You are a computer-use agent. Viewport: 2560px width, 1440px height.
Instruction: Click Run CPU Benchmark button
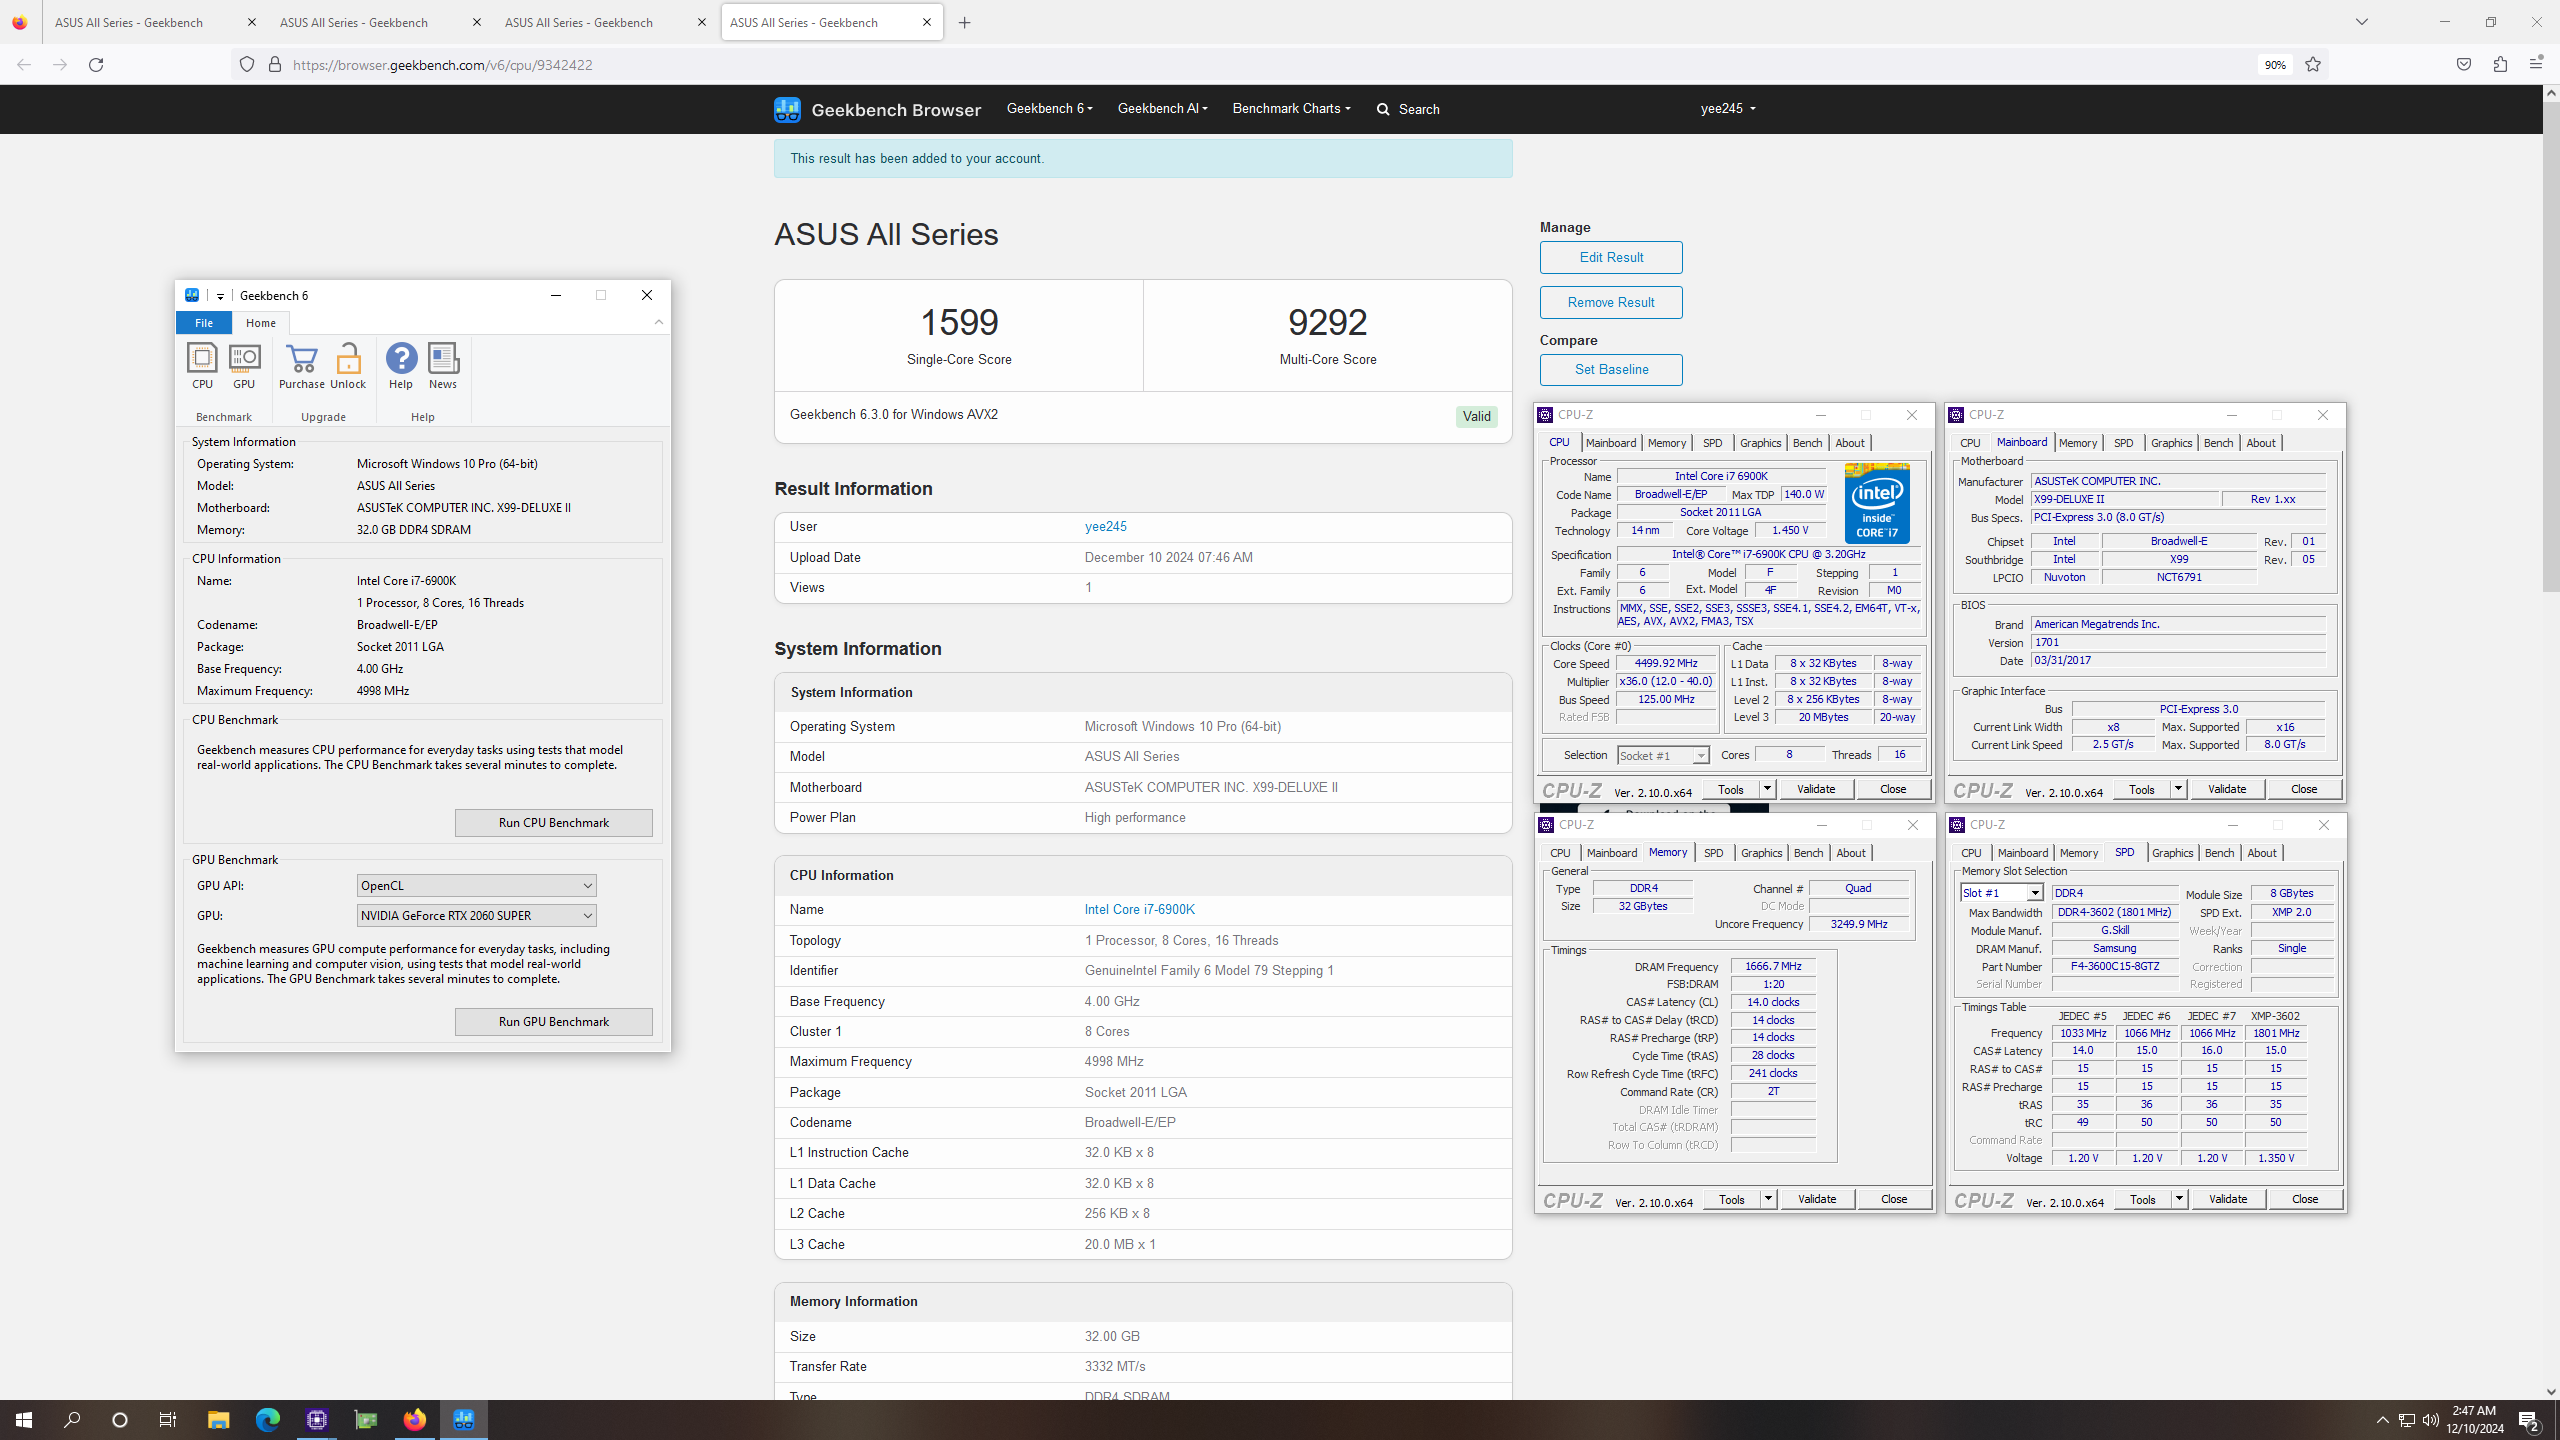(x=553, y=823)
